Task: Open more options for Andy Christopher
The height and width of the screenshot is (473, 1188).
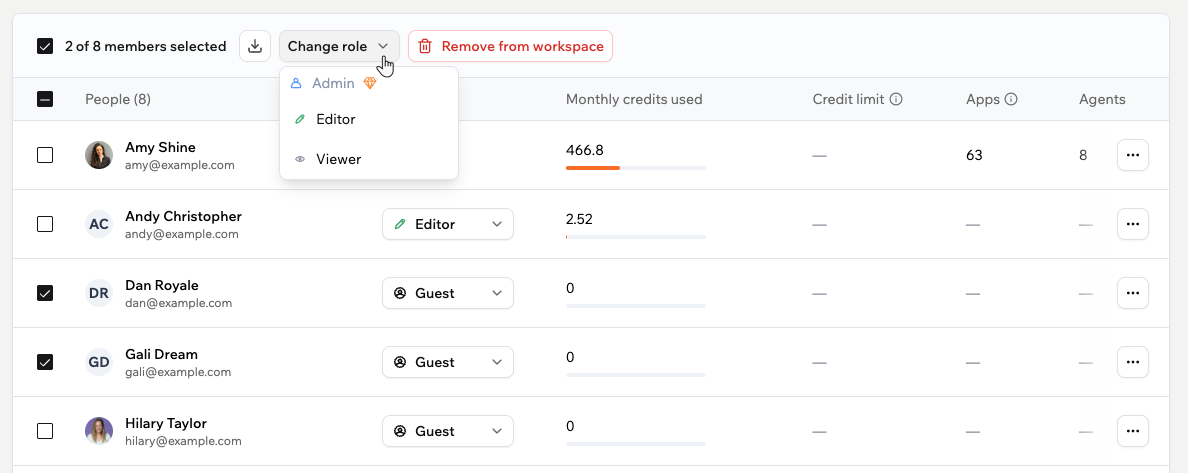Action: tap(1133, 224)
